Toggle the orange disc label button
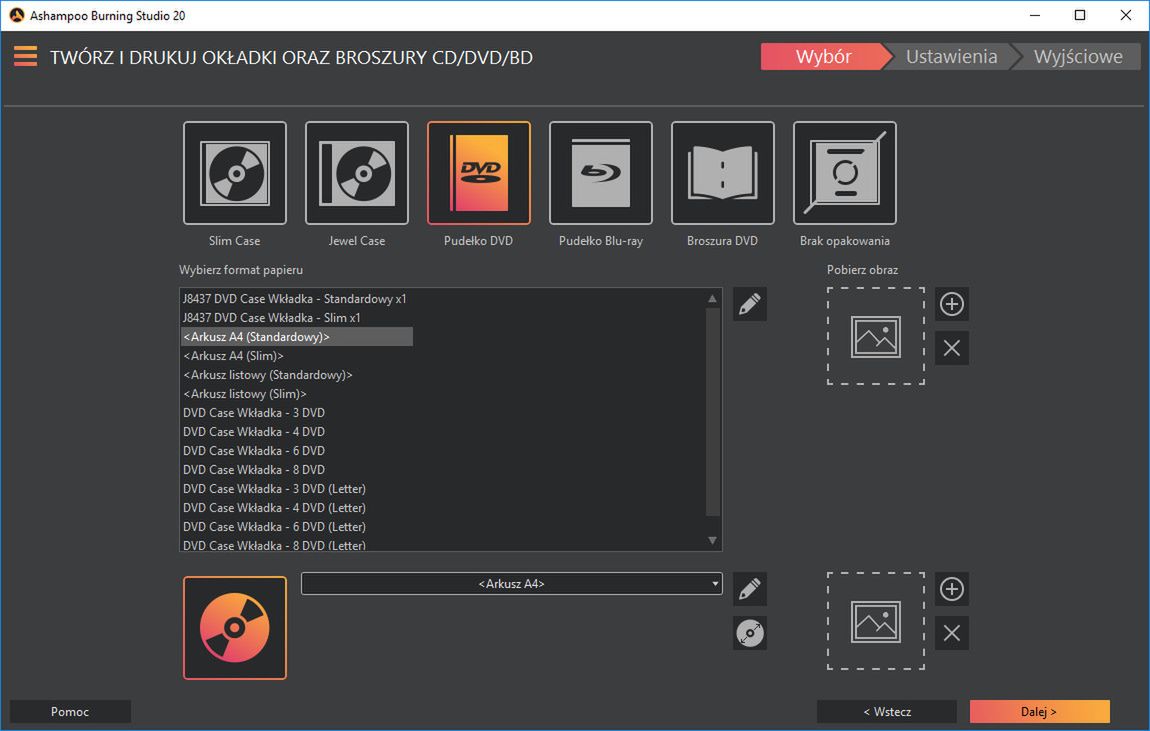The width and height of the screenshot is (1150, 731). [x=235, y=628]
